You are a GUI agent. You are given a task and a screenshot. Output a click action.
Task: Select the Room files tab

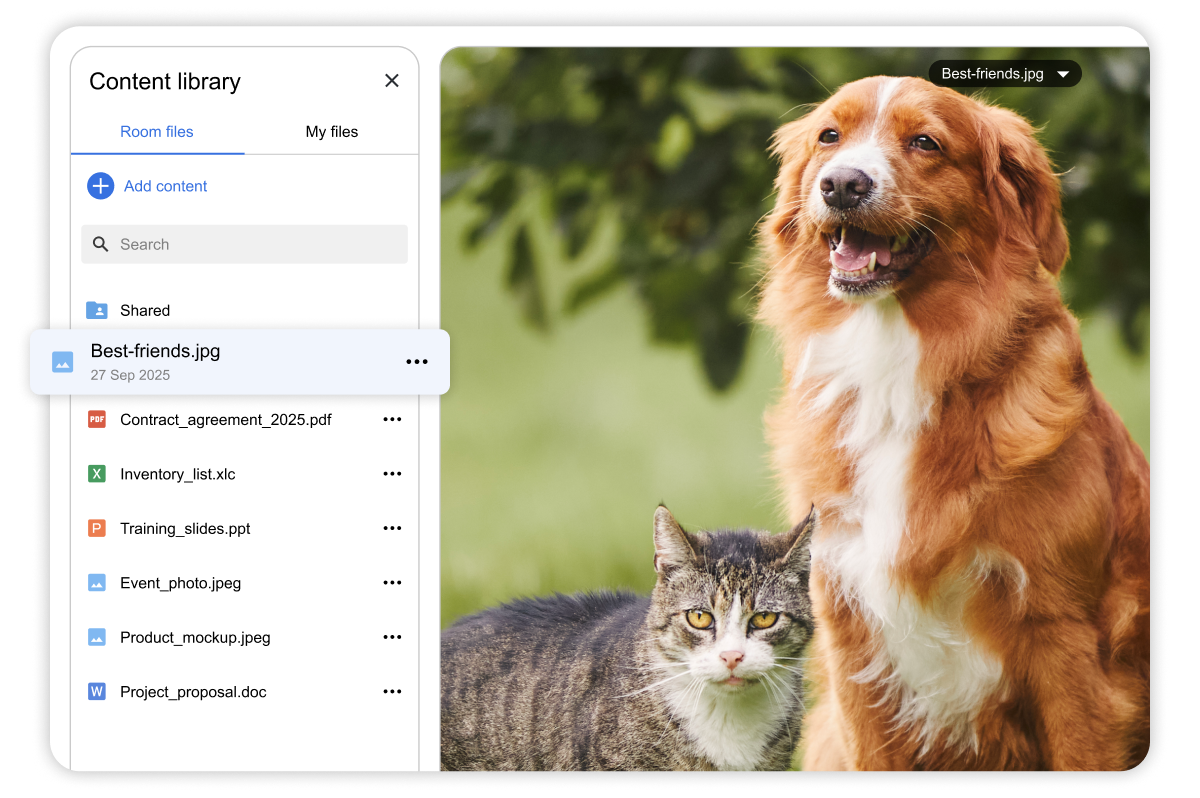point(157,132)
